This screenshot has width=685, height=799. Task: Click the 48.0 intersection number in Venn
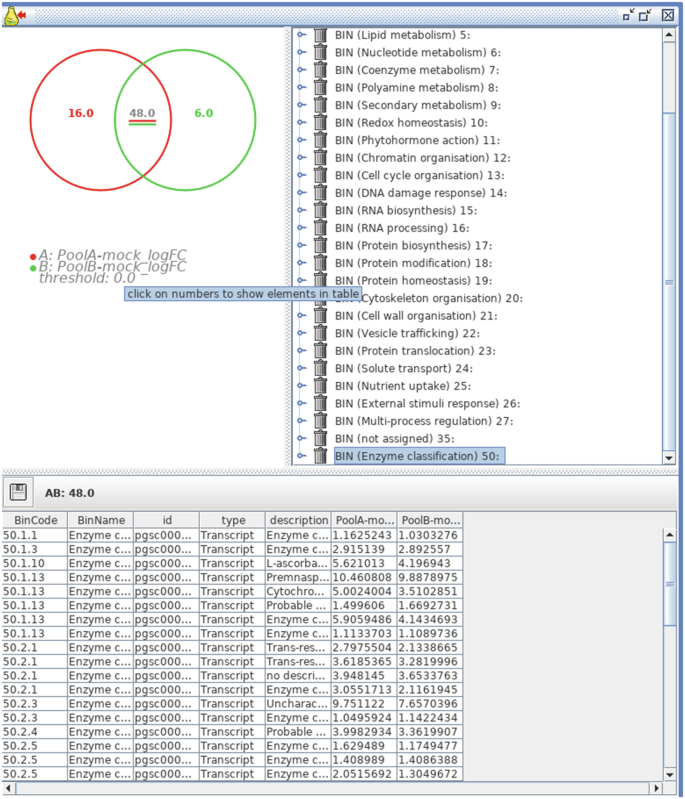point(142,114)
